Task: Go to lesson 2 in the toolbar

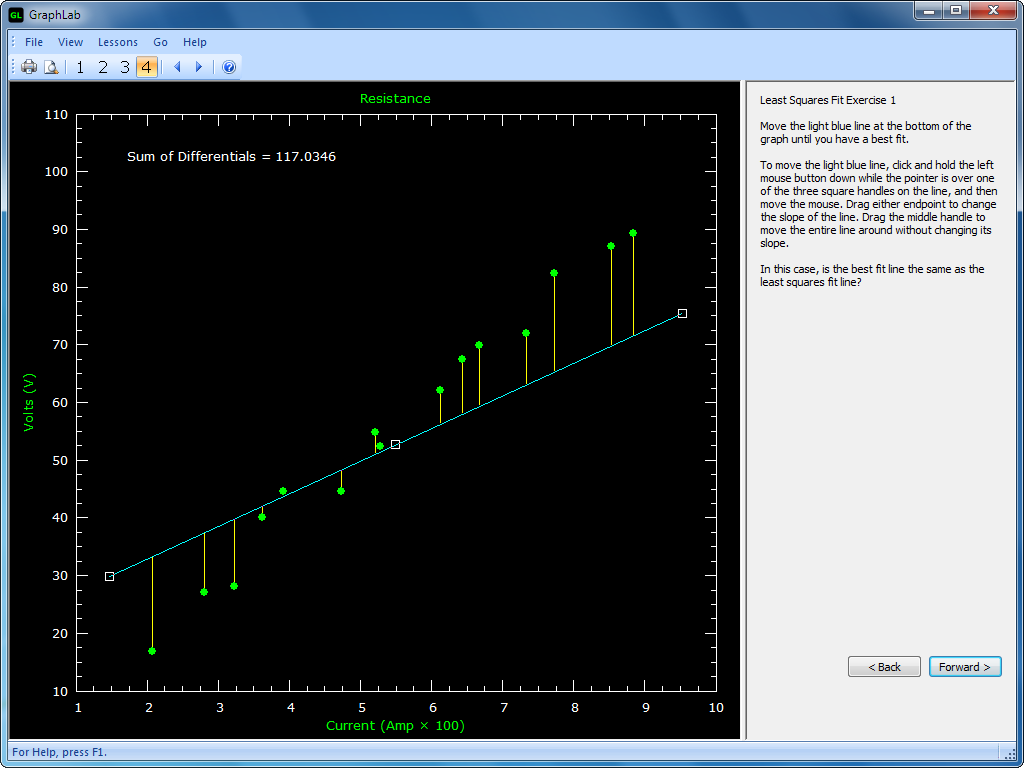Action: coord(103,67)
